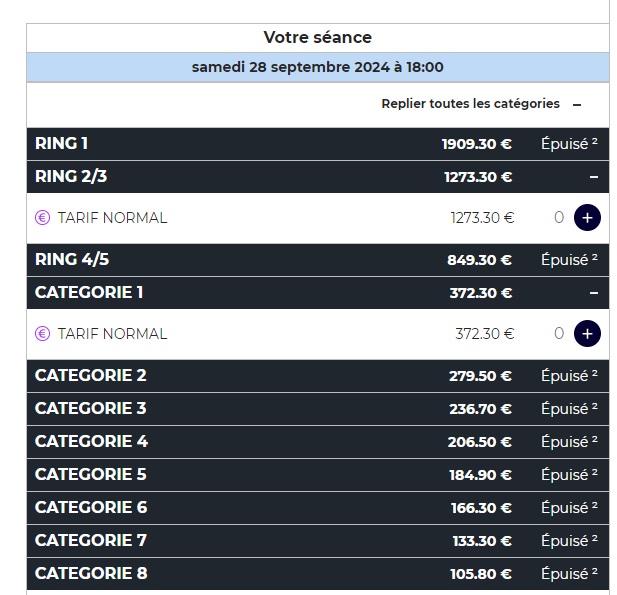Collapse the RING 2/3 section
Image resolution: width=617 pixels, height=595 pixels.
click(593, 177)
